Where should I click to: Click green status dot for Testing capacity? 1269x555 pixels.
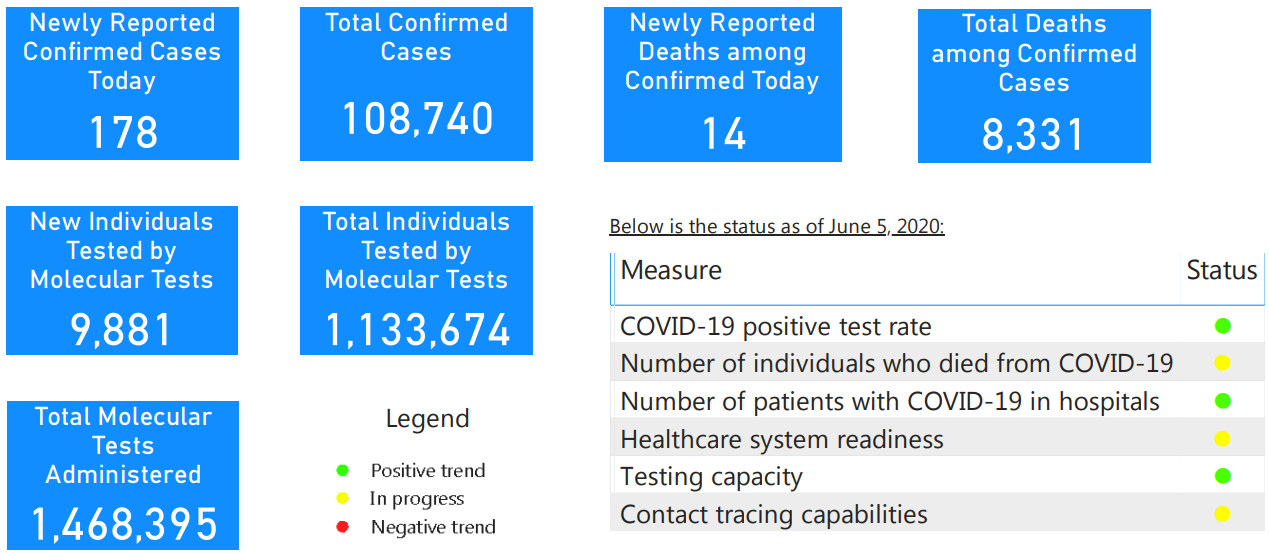pos(1222,476)
